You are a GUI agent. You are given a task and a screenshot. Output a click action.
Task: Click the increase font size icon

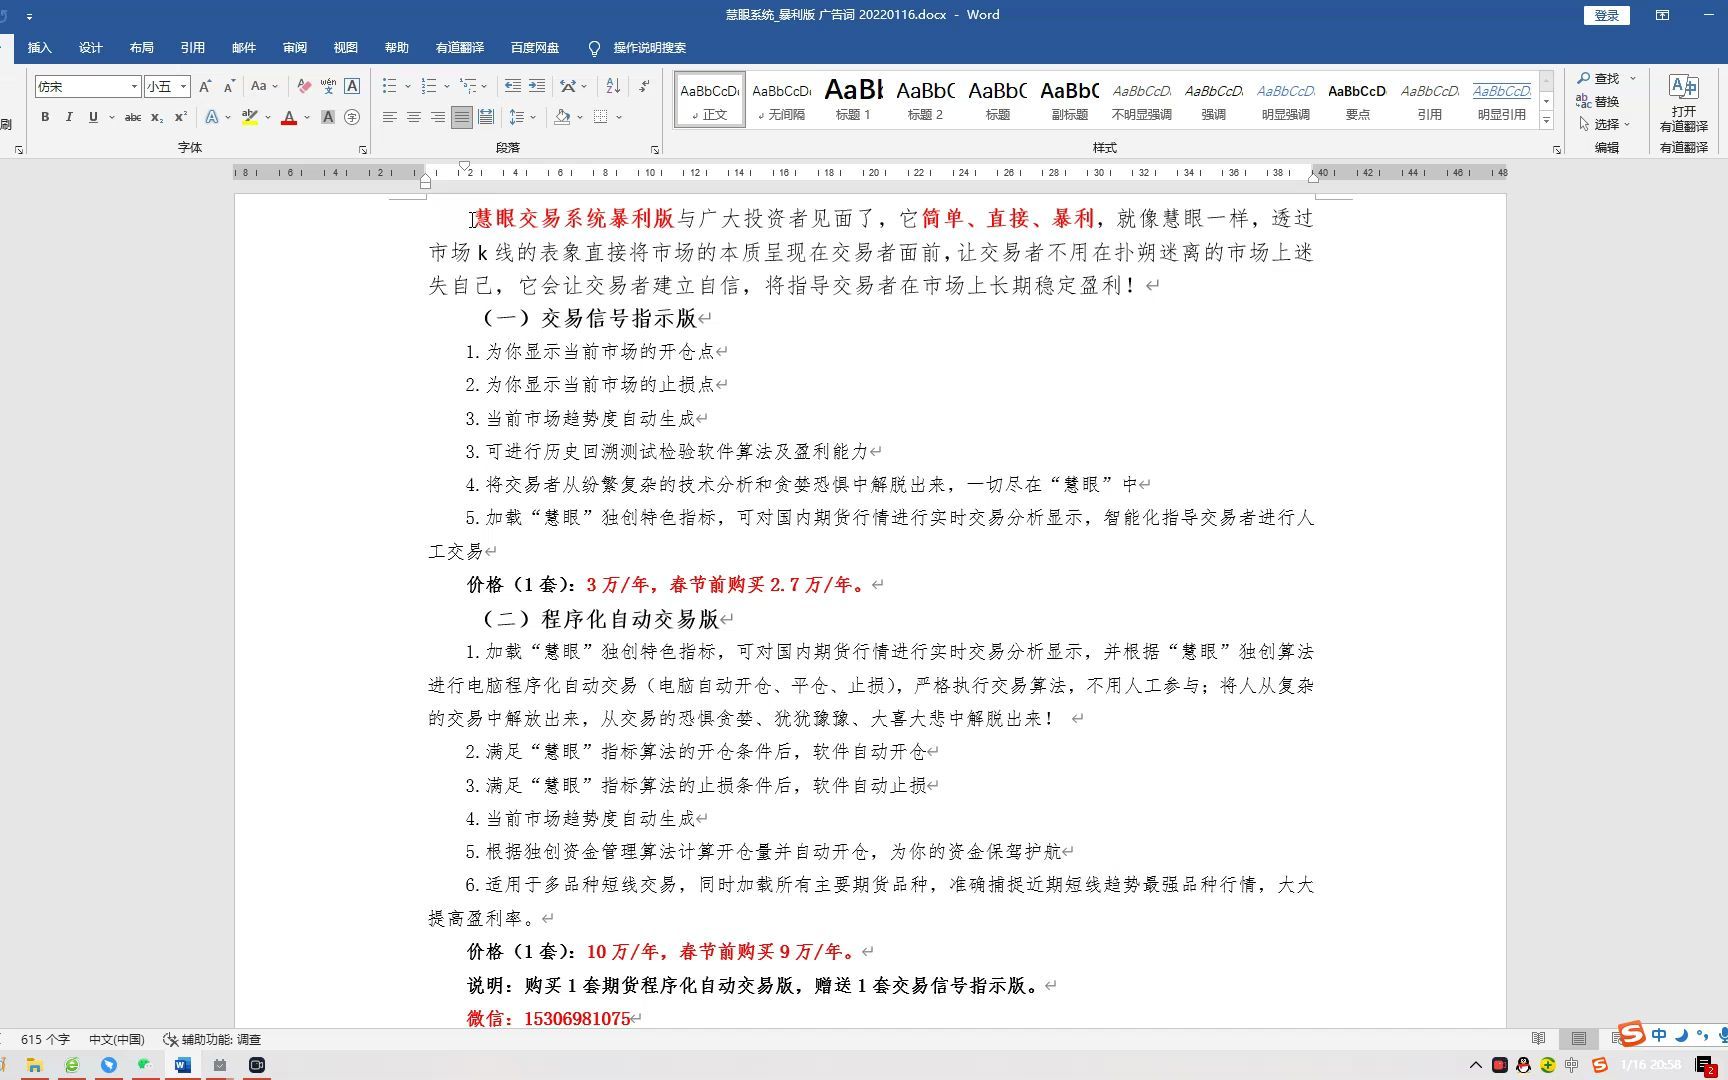(x=205, y=86)
